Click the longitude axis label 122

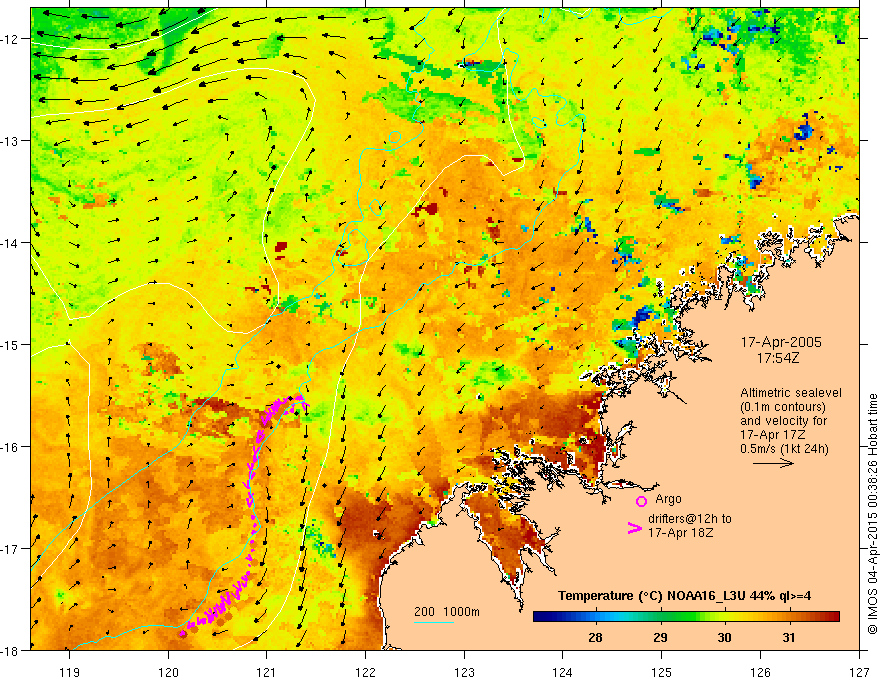[365, 672]
